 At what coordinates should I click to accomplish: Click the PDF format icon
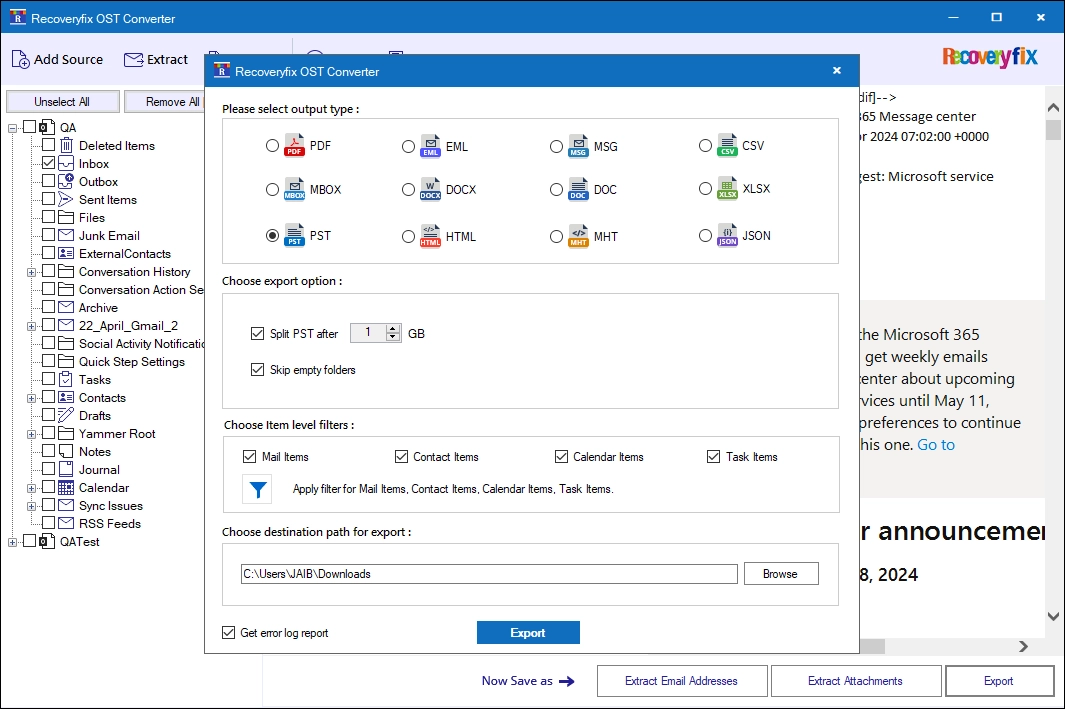[294, 145]
